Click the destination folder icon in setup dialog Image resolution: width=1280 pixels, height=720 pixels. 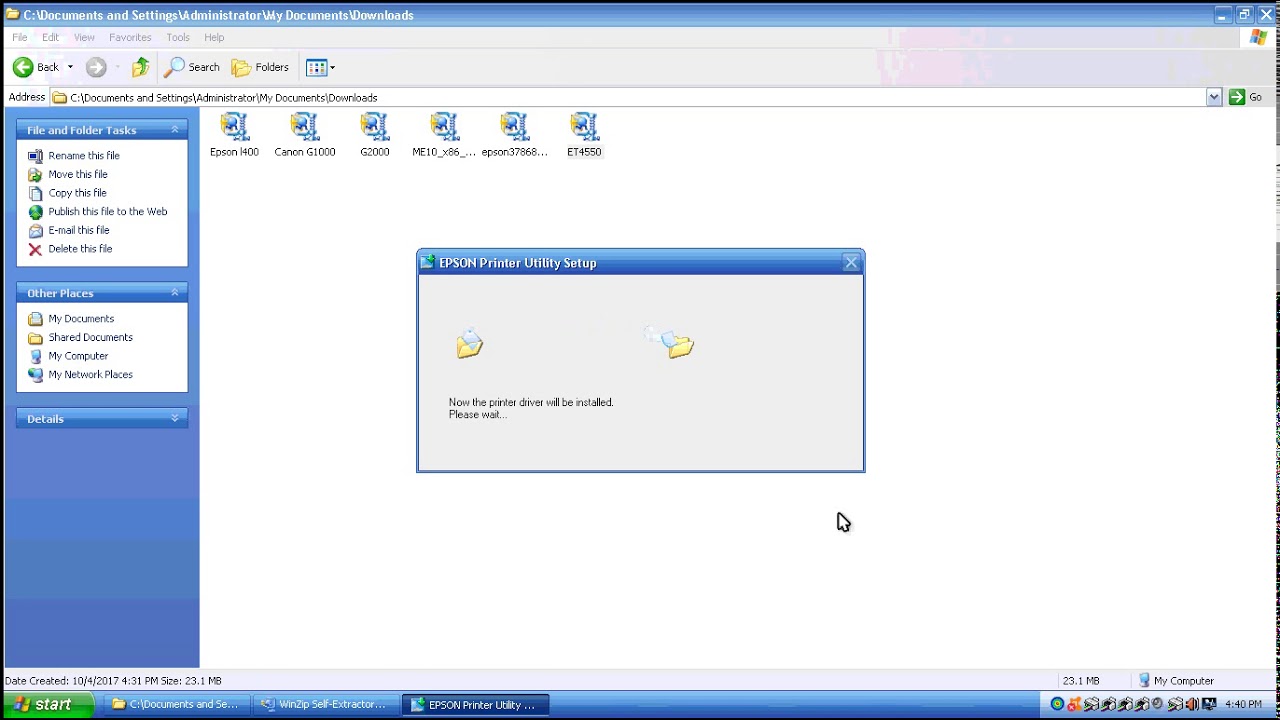click(x=679, y=344)
